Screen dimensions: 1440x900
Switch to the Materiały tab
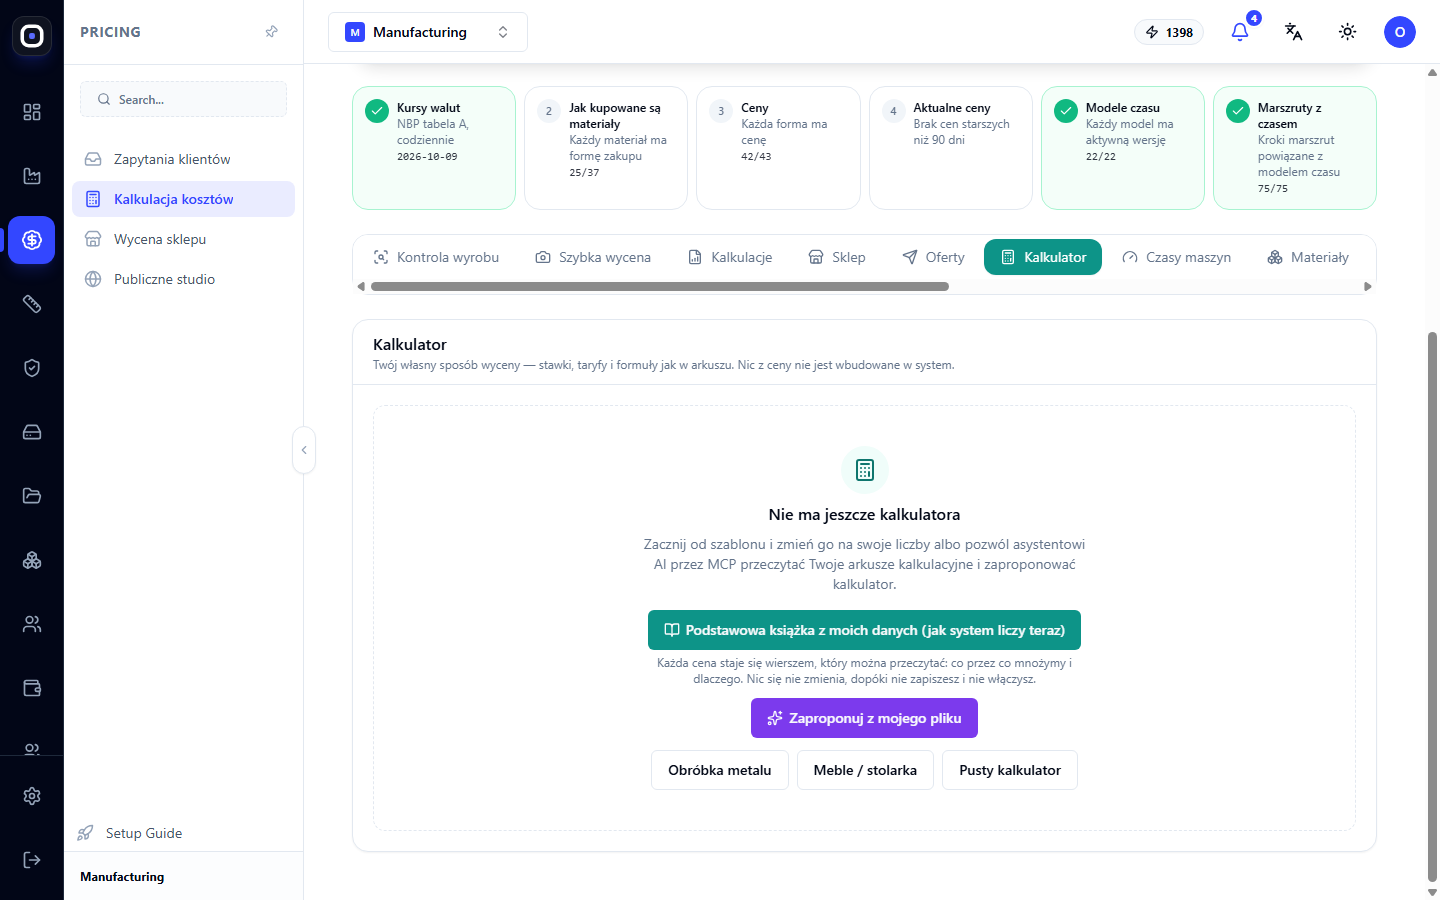pos(1308,257)
